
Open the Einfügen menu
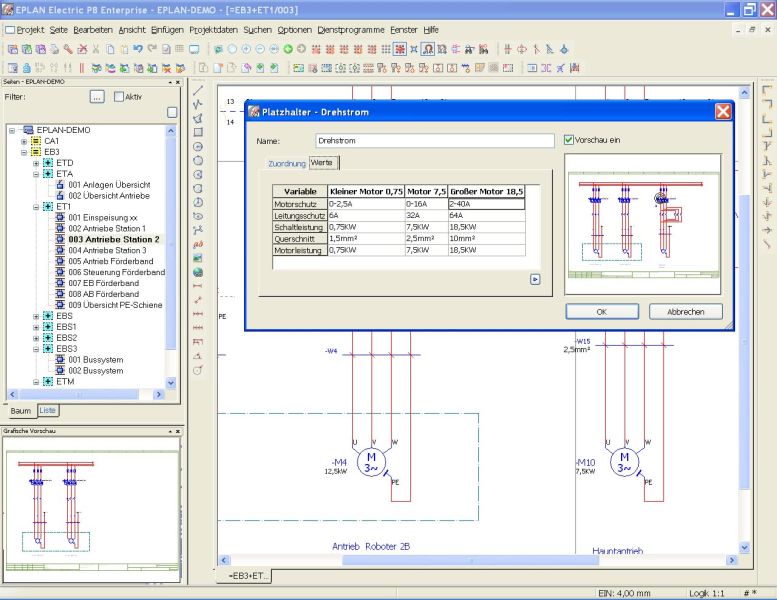coord(167,30)
